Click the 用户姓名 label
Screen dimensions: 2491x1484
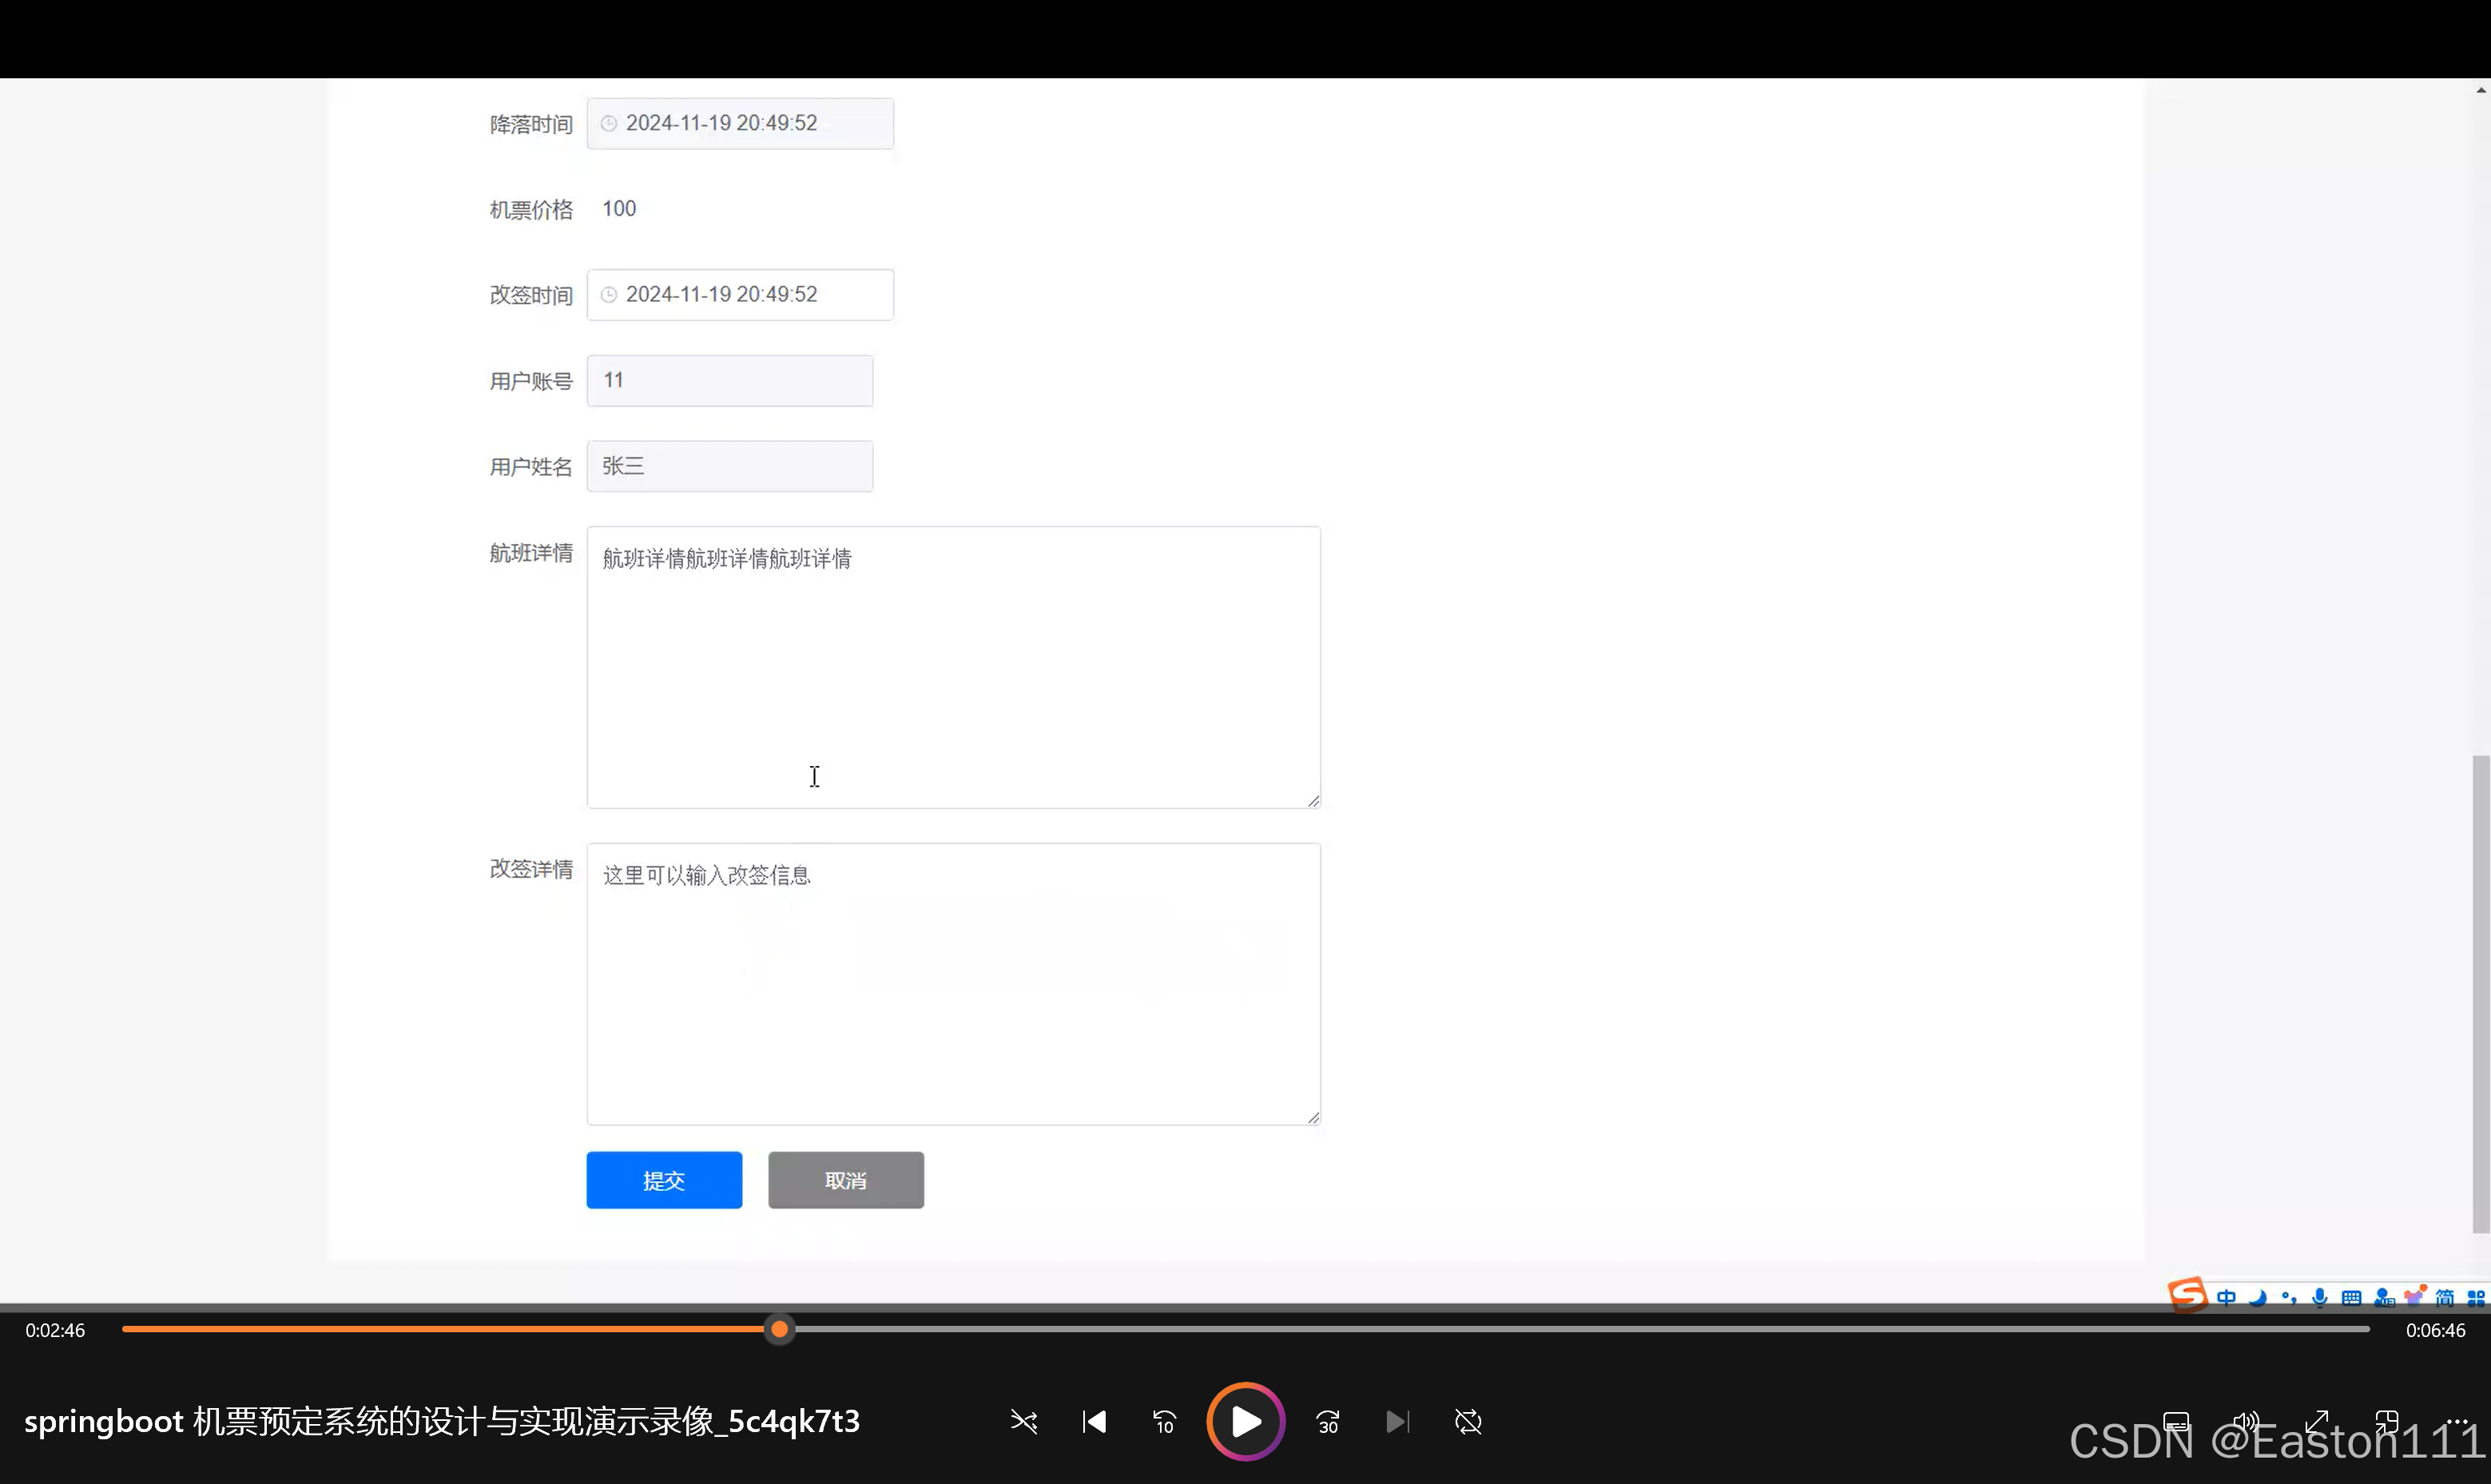pyautogui.click(x=531, y=467)
